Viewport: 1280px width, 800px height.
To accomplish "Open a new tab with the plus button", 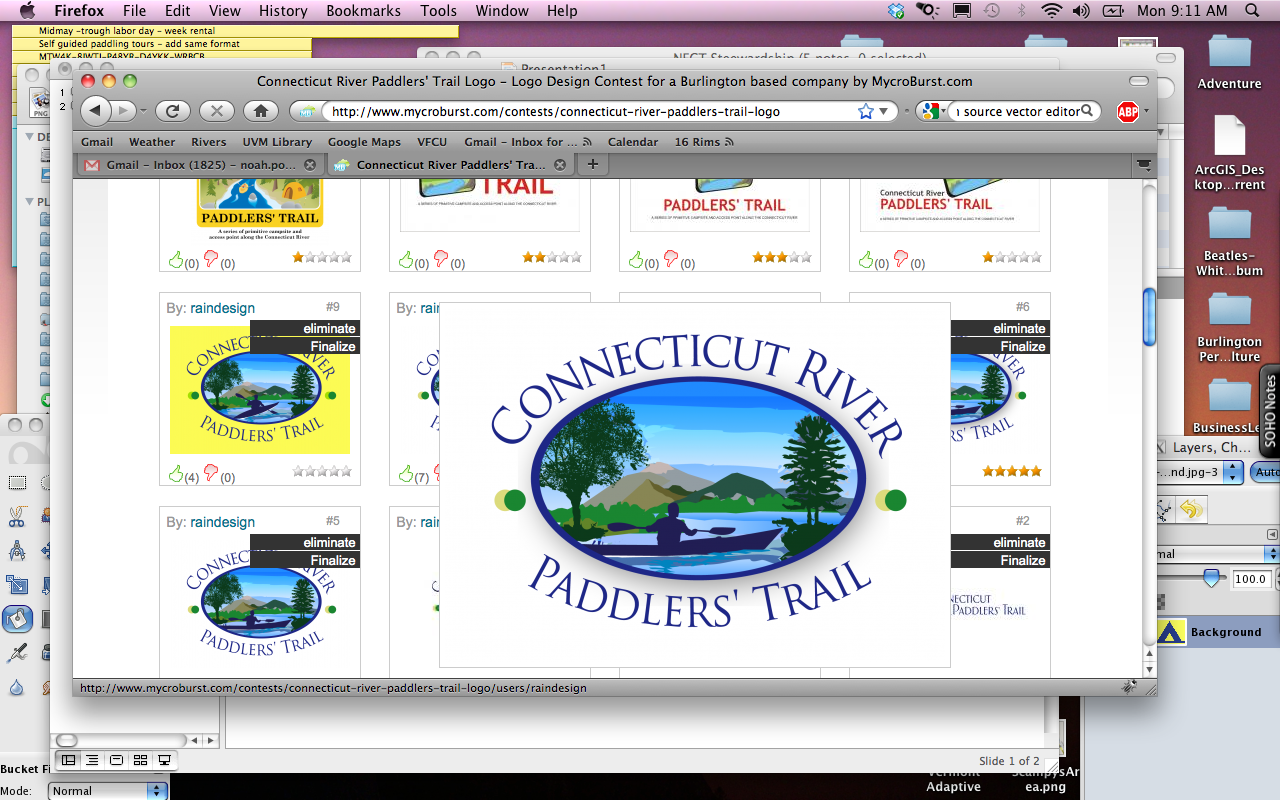I will point(592,164).
